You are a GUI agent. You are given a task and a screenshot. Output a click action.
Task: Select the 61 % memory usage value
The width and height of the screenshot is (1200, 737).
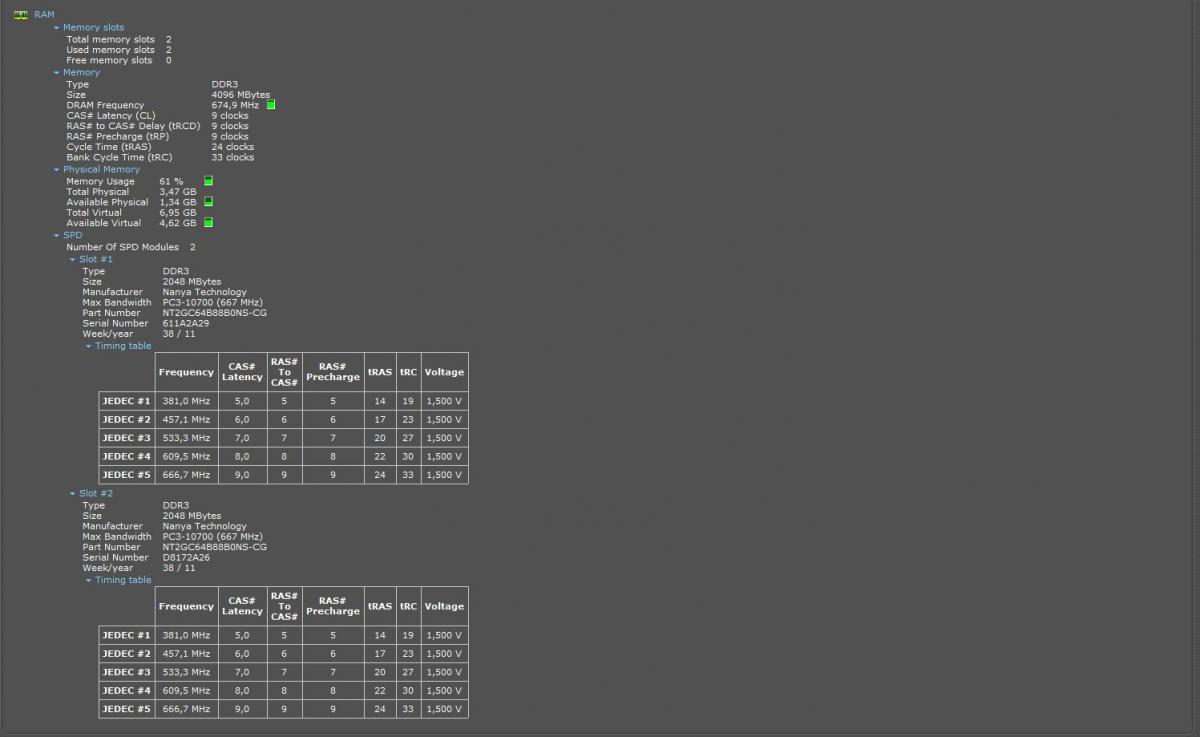[x=171, y=182]
